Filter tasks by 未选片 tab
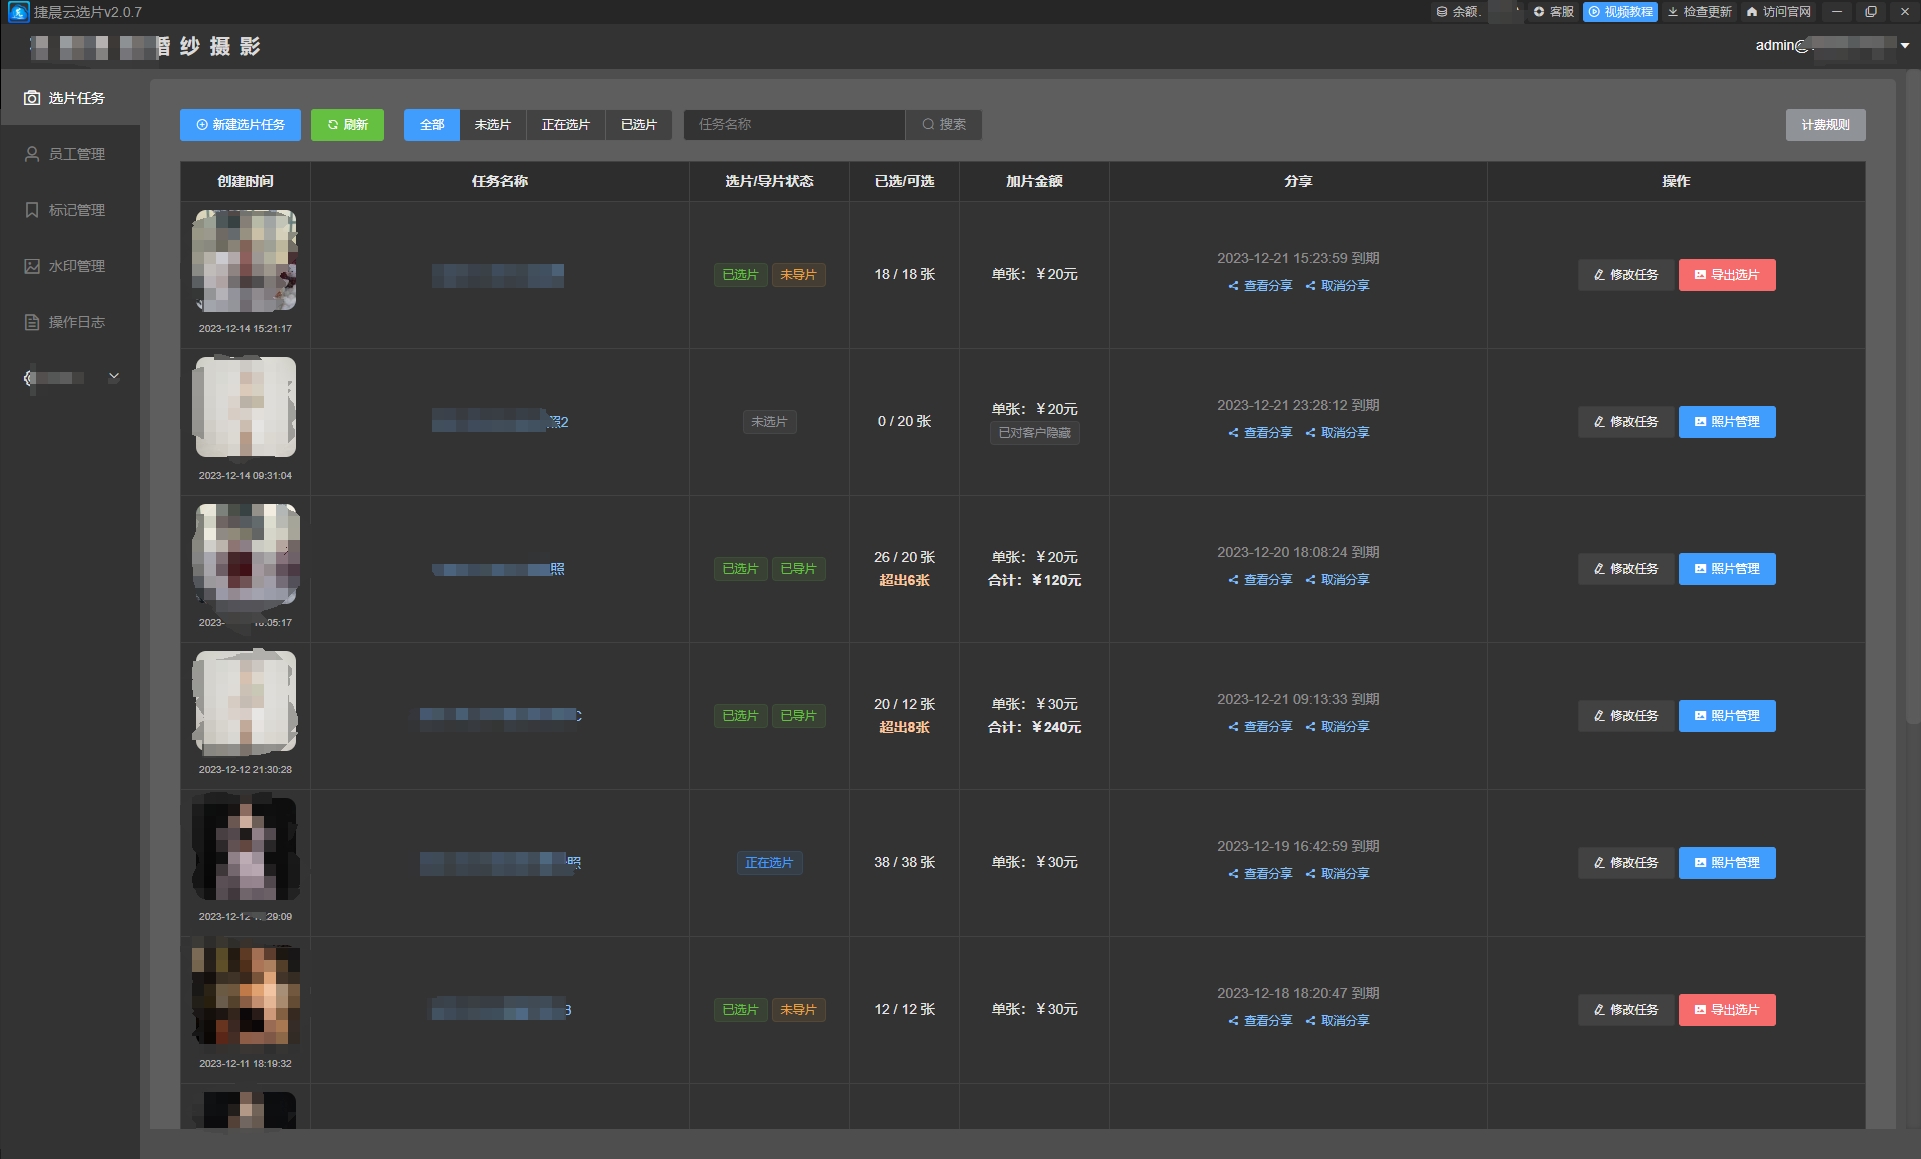Viewport: 1921px width, 1159px height. (x=492, y=125)
